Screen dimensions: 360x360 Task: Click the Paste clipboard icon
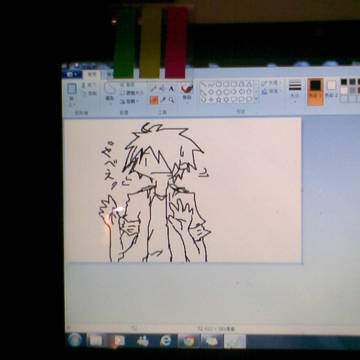pos(72,89)
